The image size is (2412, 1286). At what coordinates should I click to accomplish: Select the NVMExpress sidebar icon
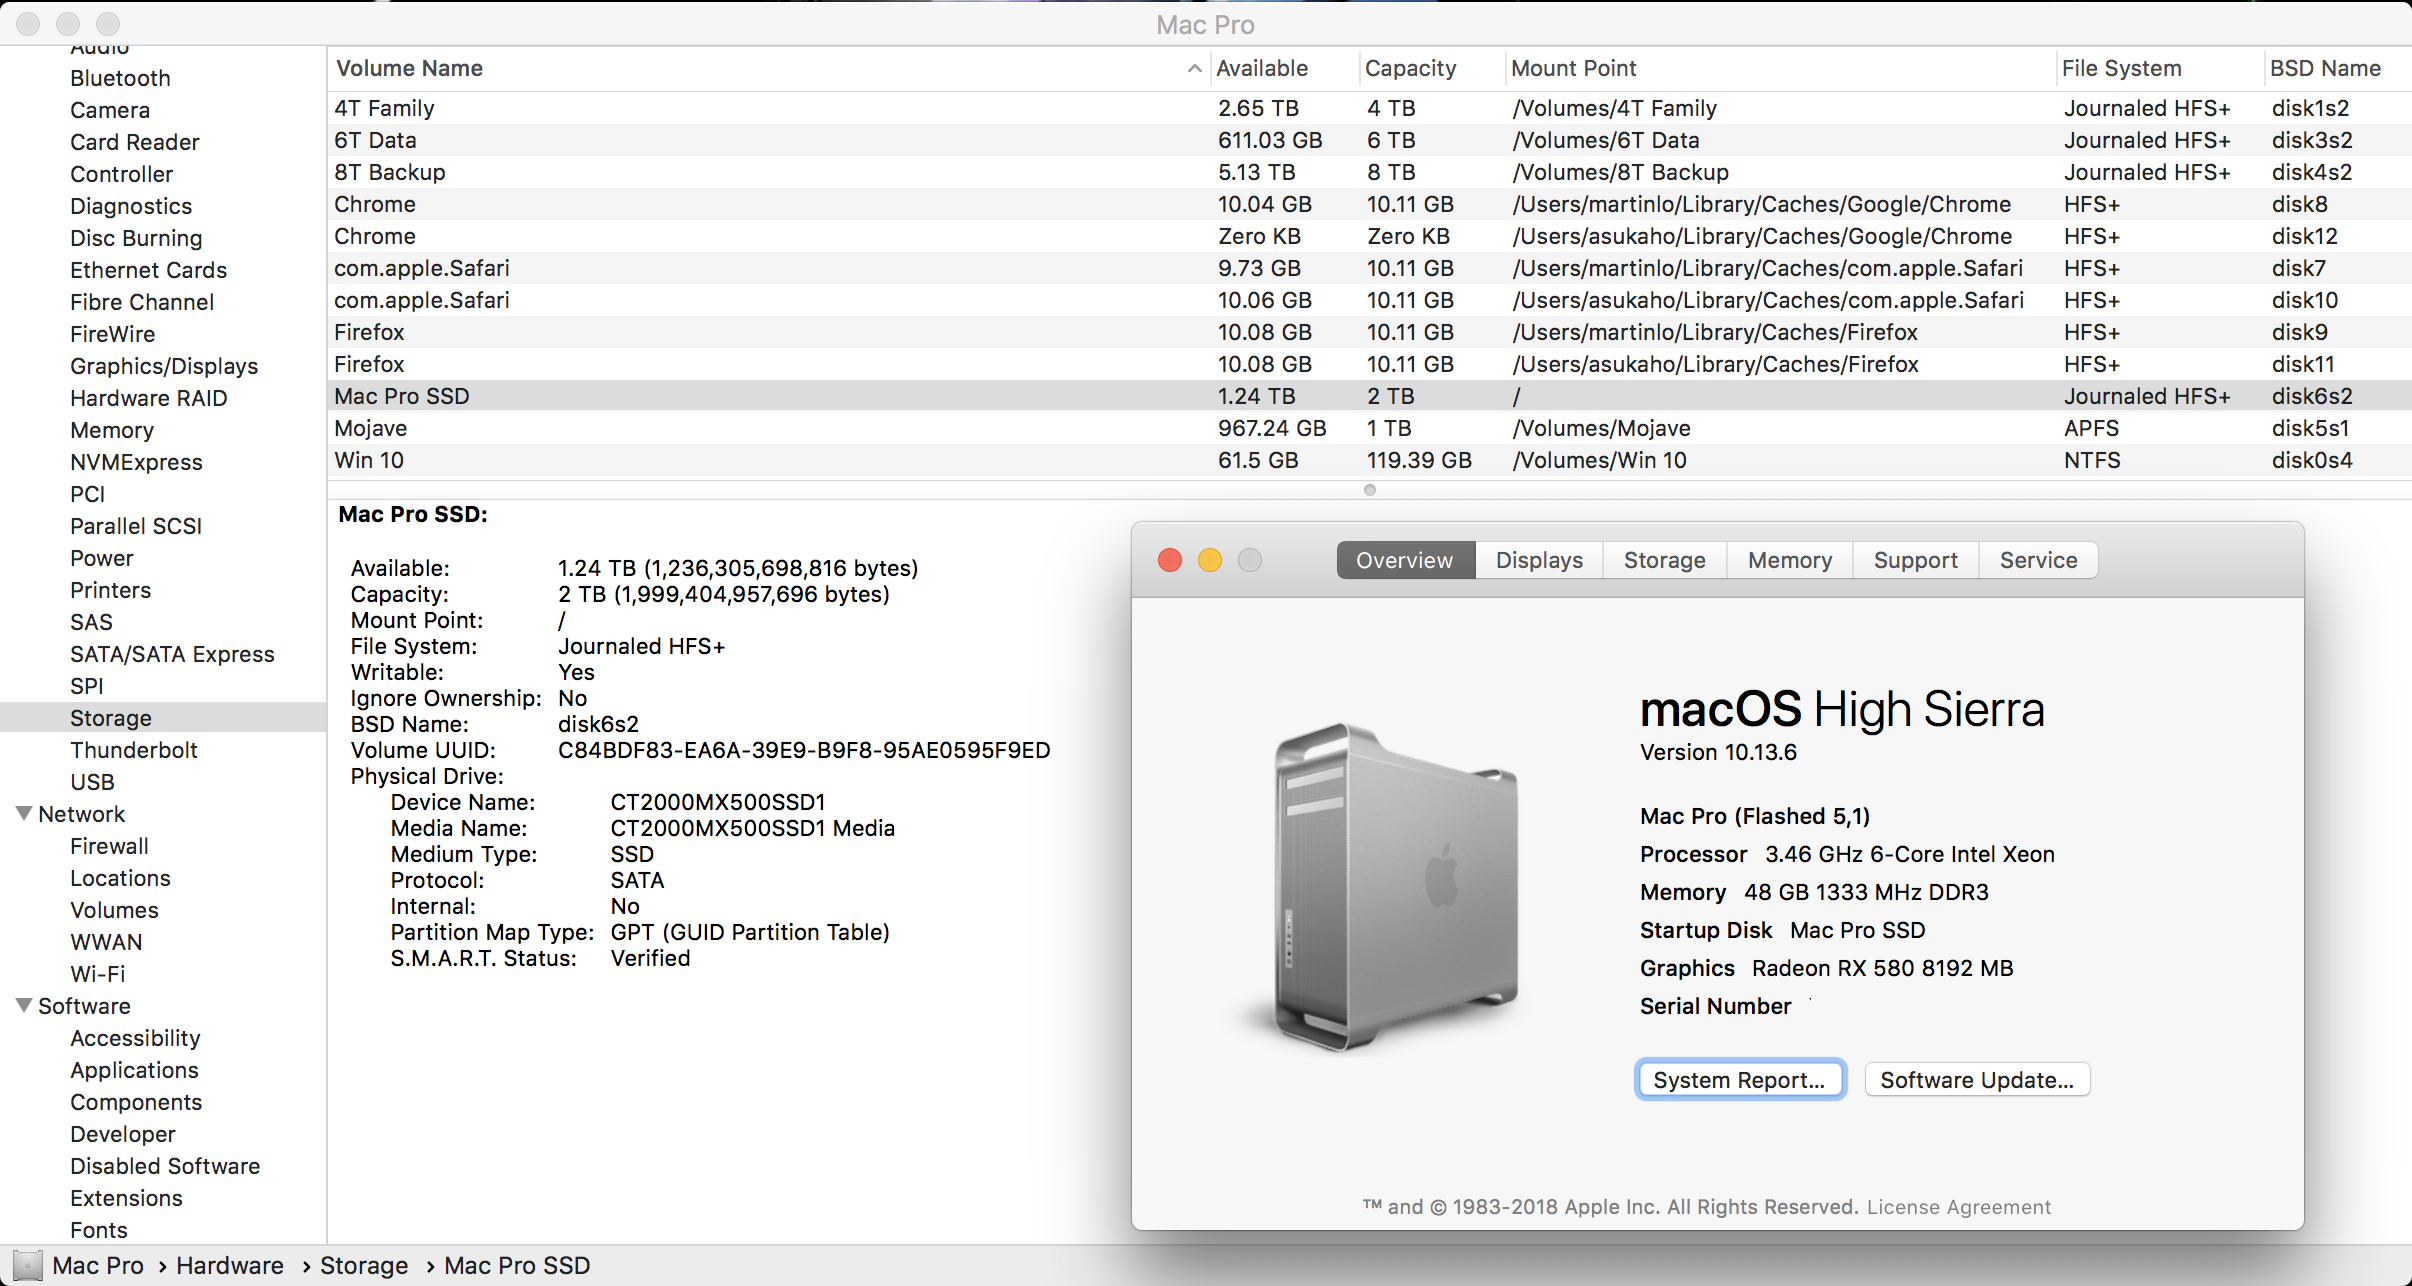pos(136,463)
